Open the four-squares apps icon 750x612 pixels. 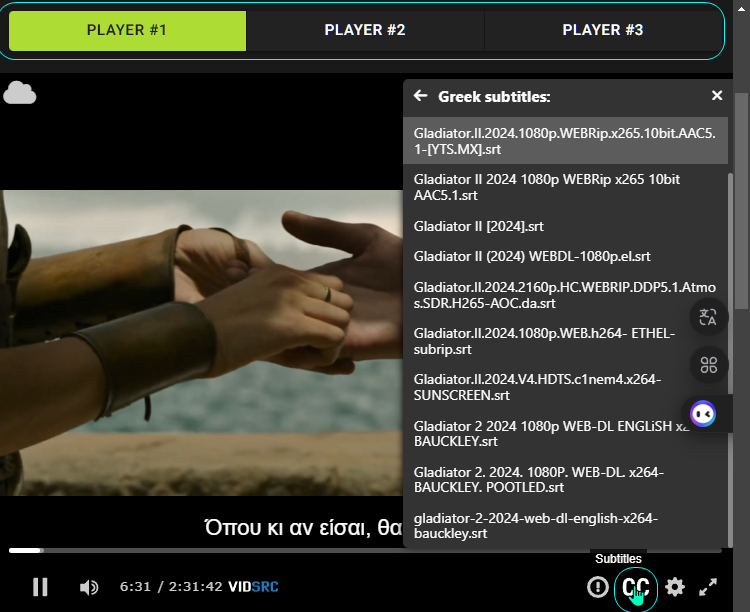click(x=708, y=365)
